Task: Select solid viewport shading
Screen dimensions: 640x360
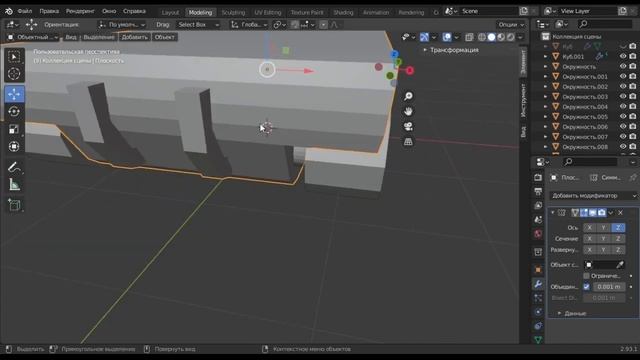Action: tap(491, 37)
